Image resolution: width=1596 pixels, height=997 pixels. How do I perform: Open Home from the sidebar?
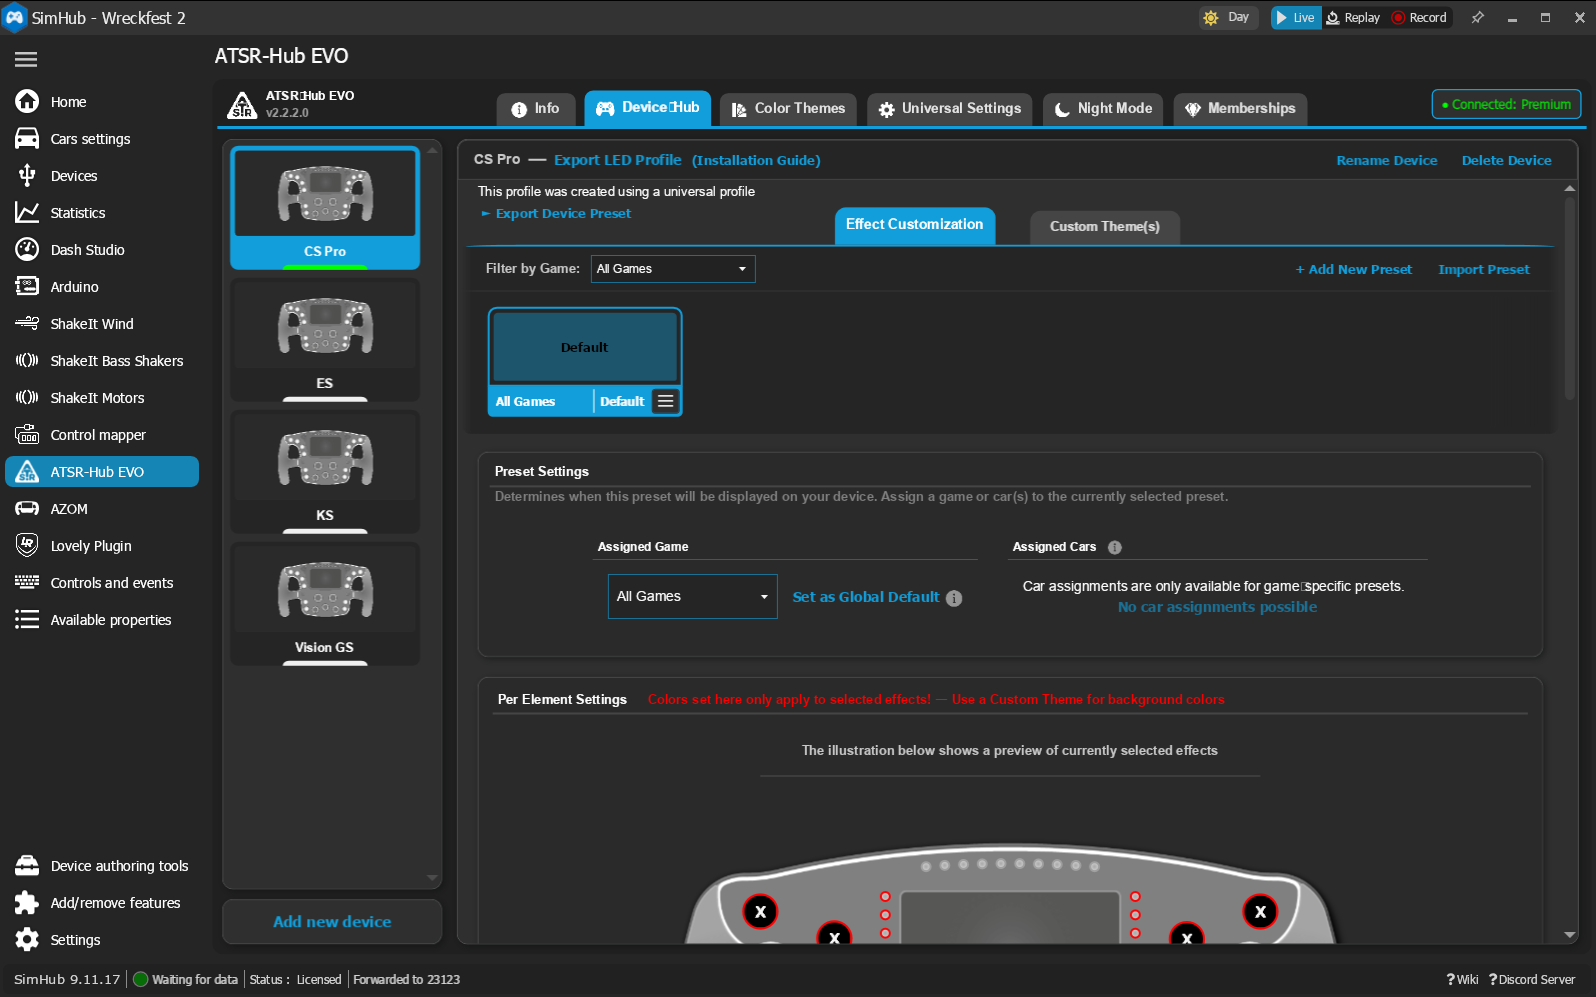[68, 102]
